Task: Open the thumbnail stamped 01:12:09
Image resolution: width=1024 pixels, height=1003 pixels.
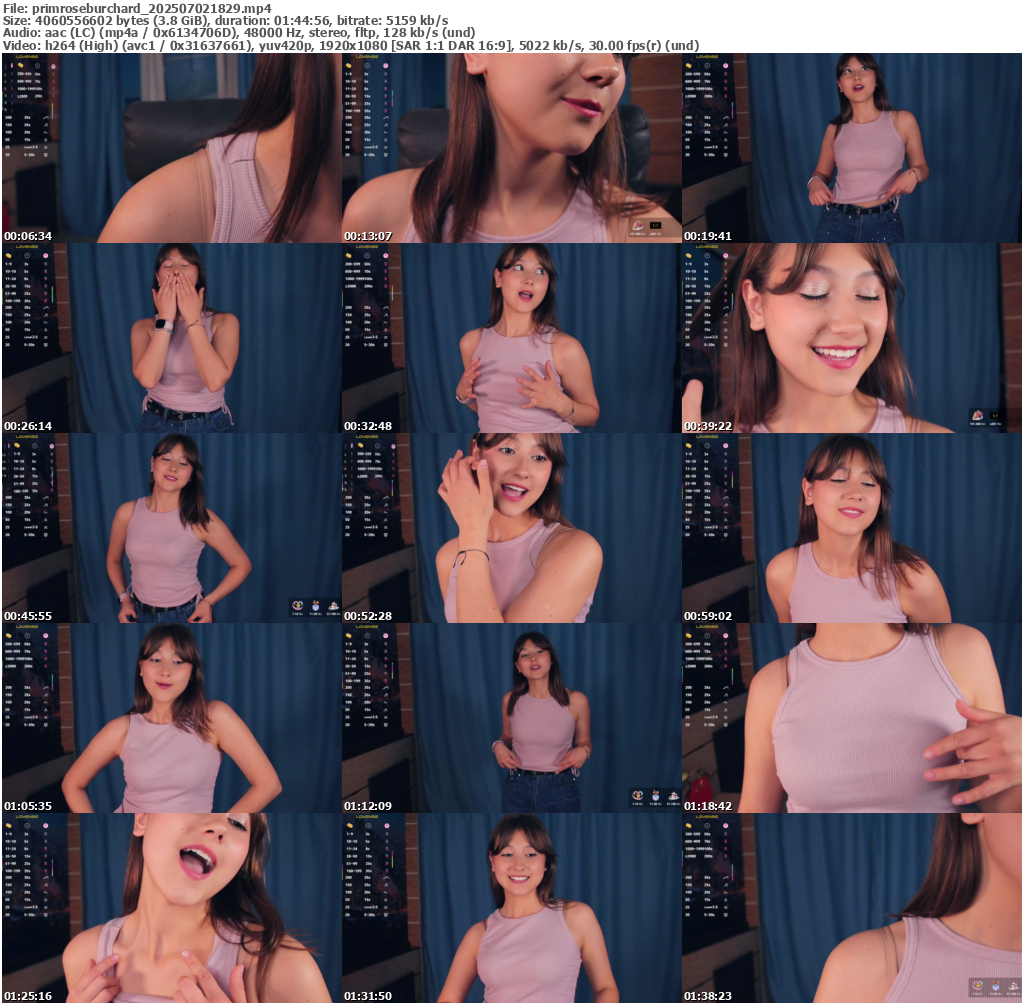Action: (x=512, y=718)
